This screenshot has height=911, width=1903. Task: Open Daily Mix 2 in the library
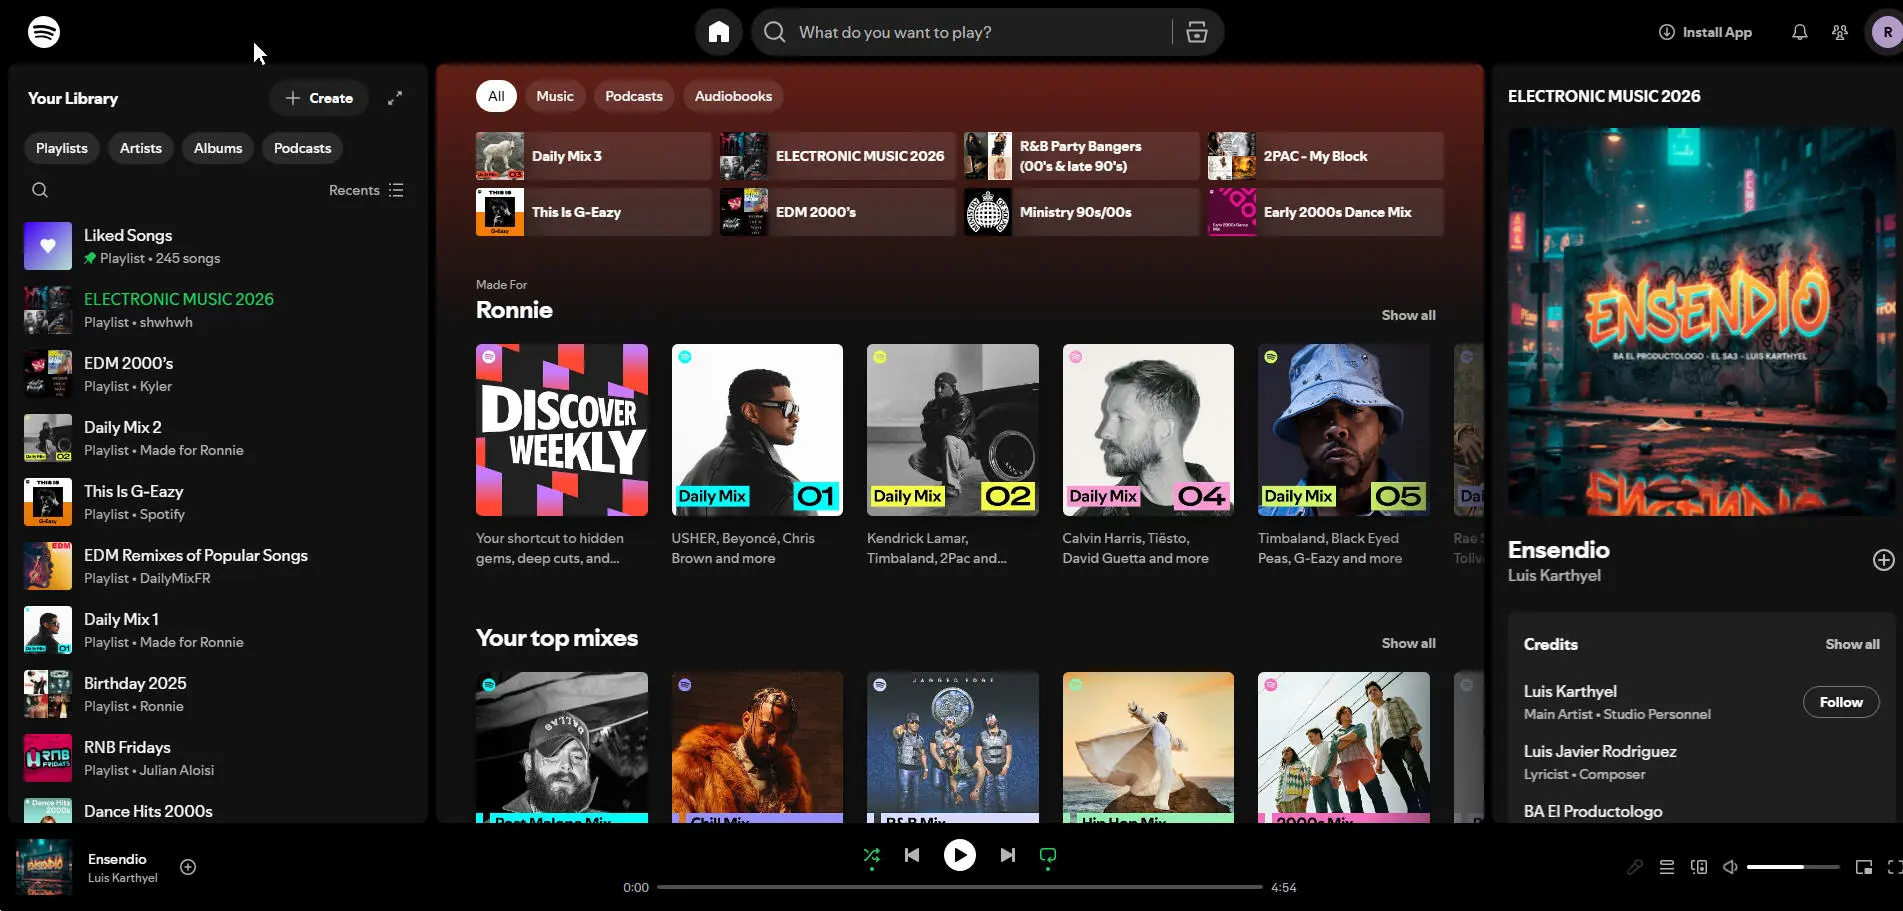pyautogui.click(x=218, y=438)
